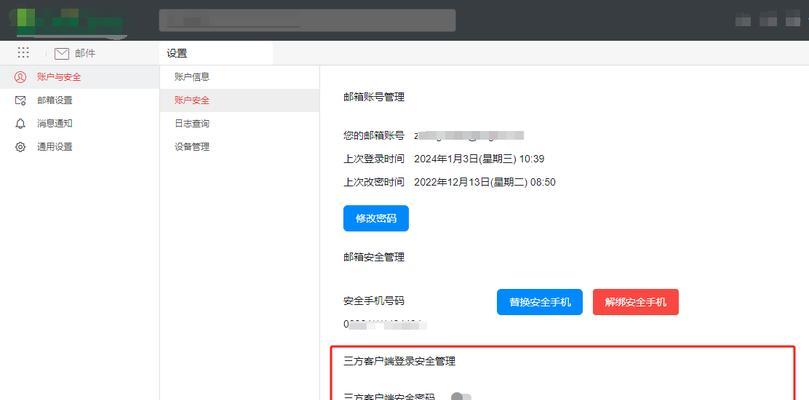Click the 安全手机号码 label
The image size is (809, 400).
click(x=374, y=301)
